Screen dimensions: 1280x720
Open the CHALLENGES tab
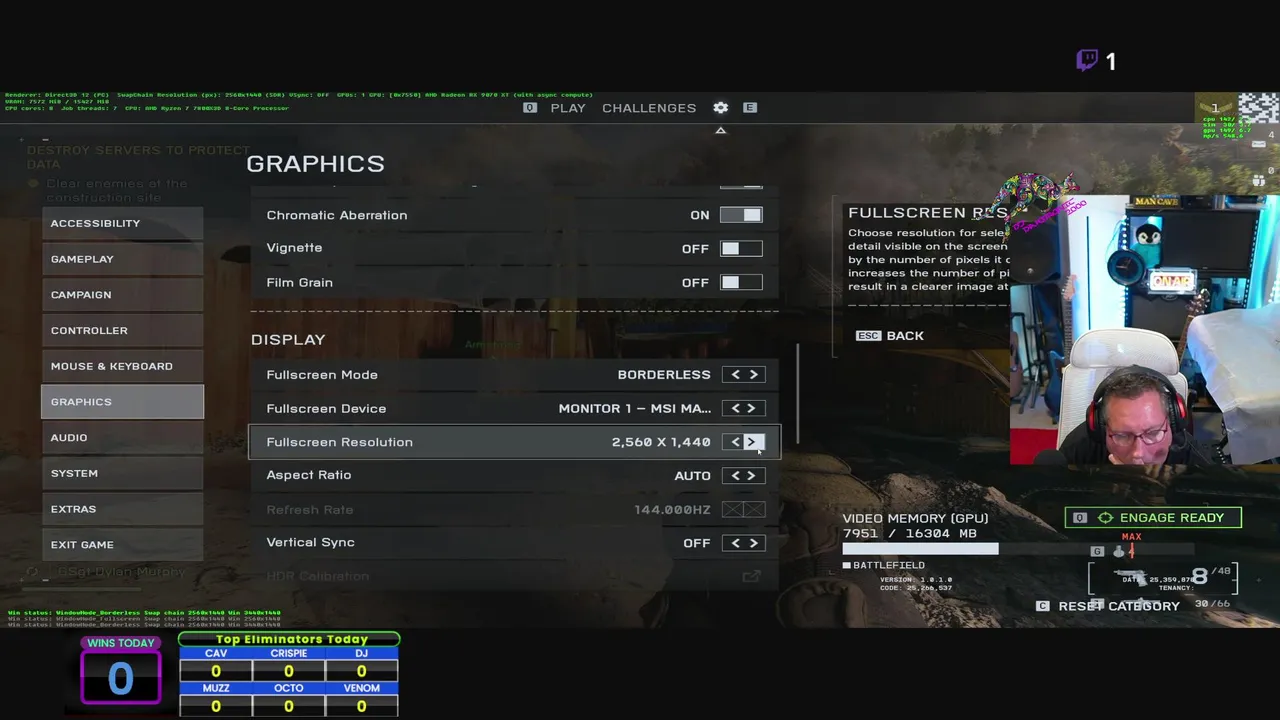649,108
